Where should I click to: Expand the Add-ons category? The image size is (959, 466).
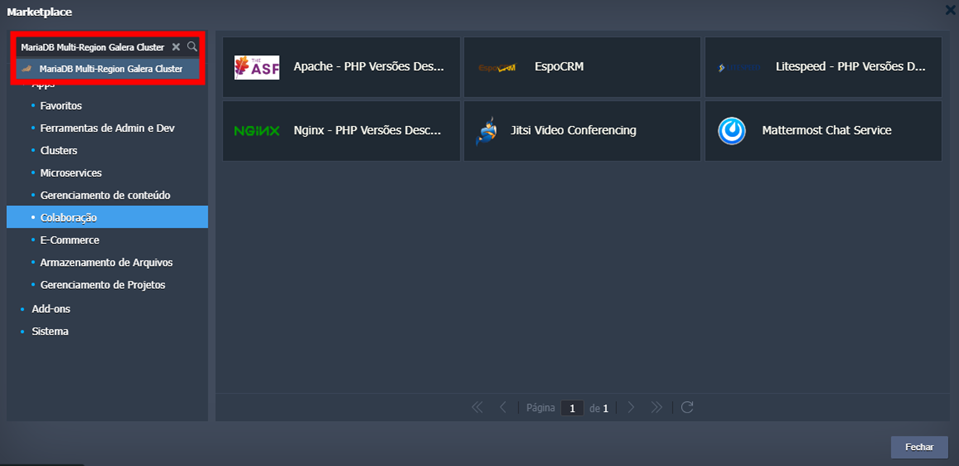50,309
